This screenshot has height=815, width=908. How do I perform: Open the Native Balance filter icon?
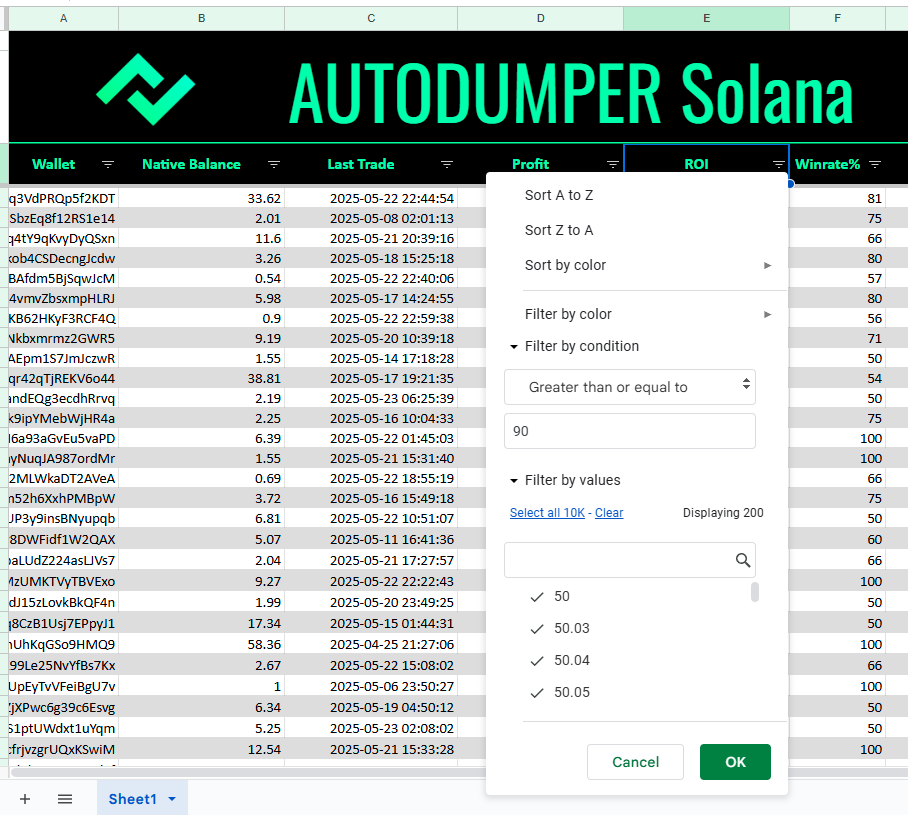click(x=274, y=165)
